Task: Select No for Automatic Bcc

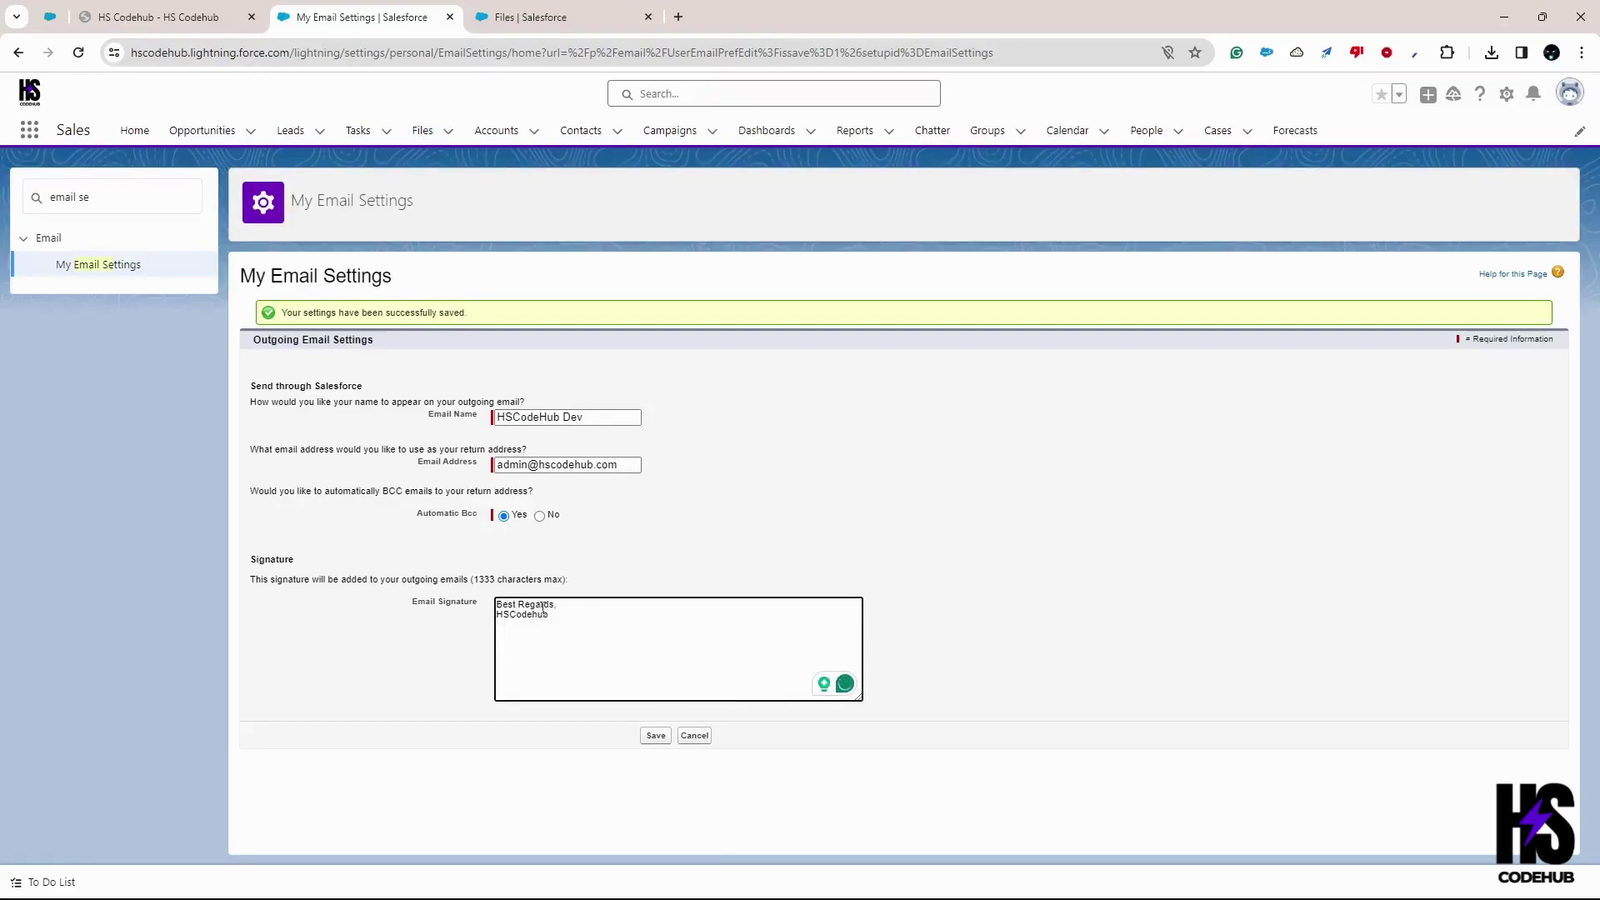Action: 540,516
